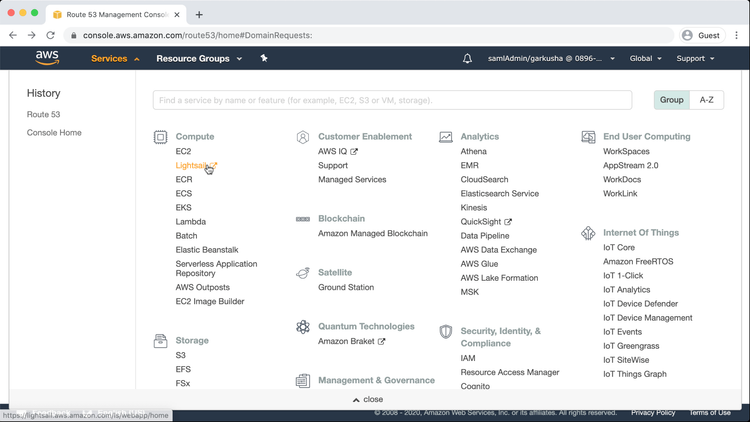The height and width of the screenshot is (422, 750).
Task: Click the Quantum Technologies atom icon
Action: point(303,327)
